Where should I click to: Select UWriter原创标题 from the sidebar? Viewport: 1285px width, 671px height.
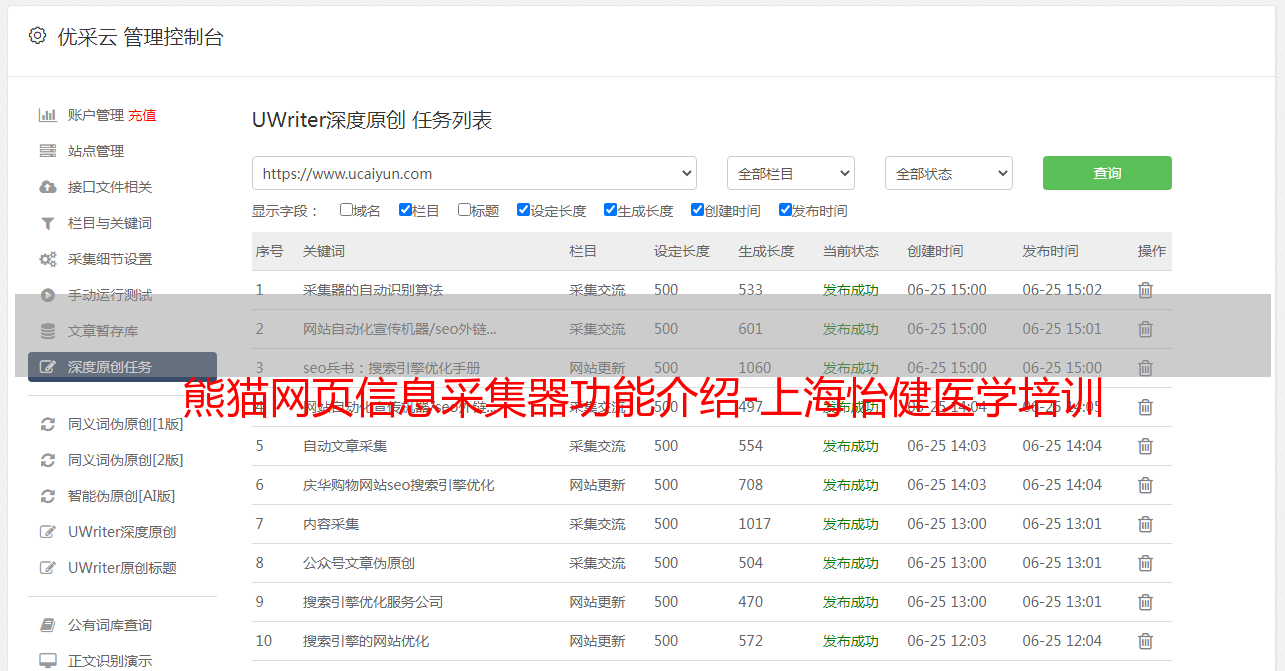tap(122, 568)
